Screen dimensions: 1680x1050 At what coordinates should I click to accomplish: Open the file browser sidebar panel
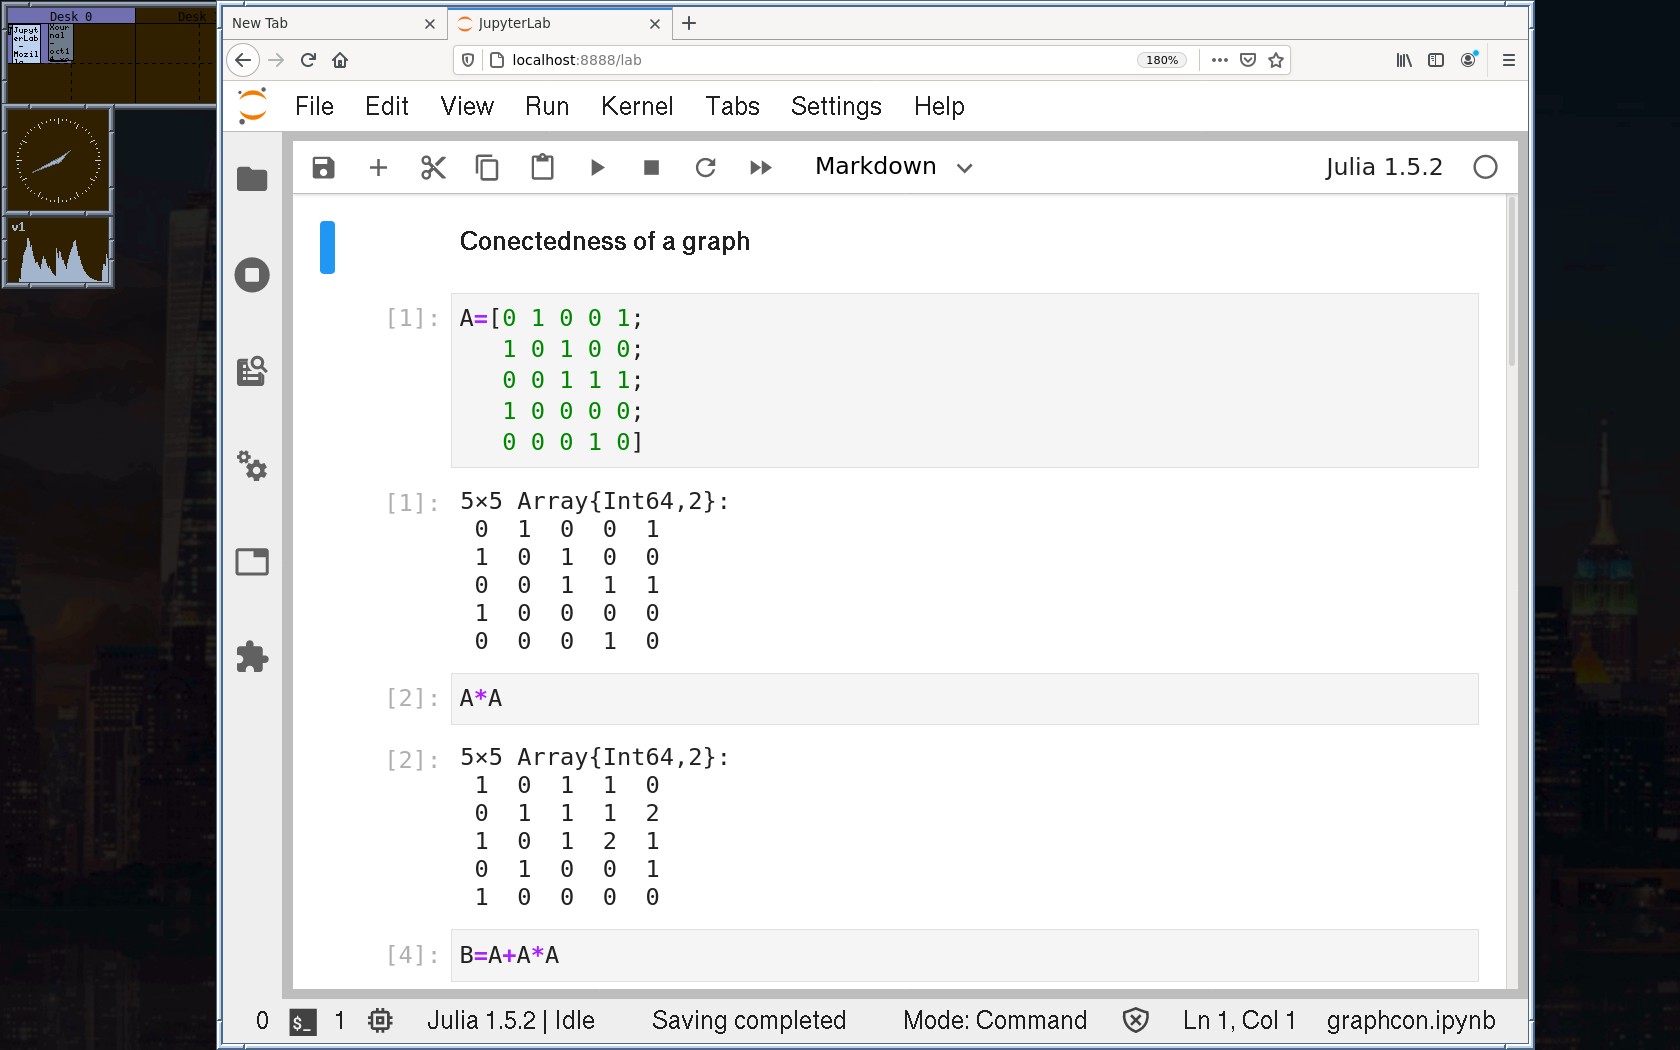252,179
